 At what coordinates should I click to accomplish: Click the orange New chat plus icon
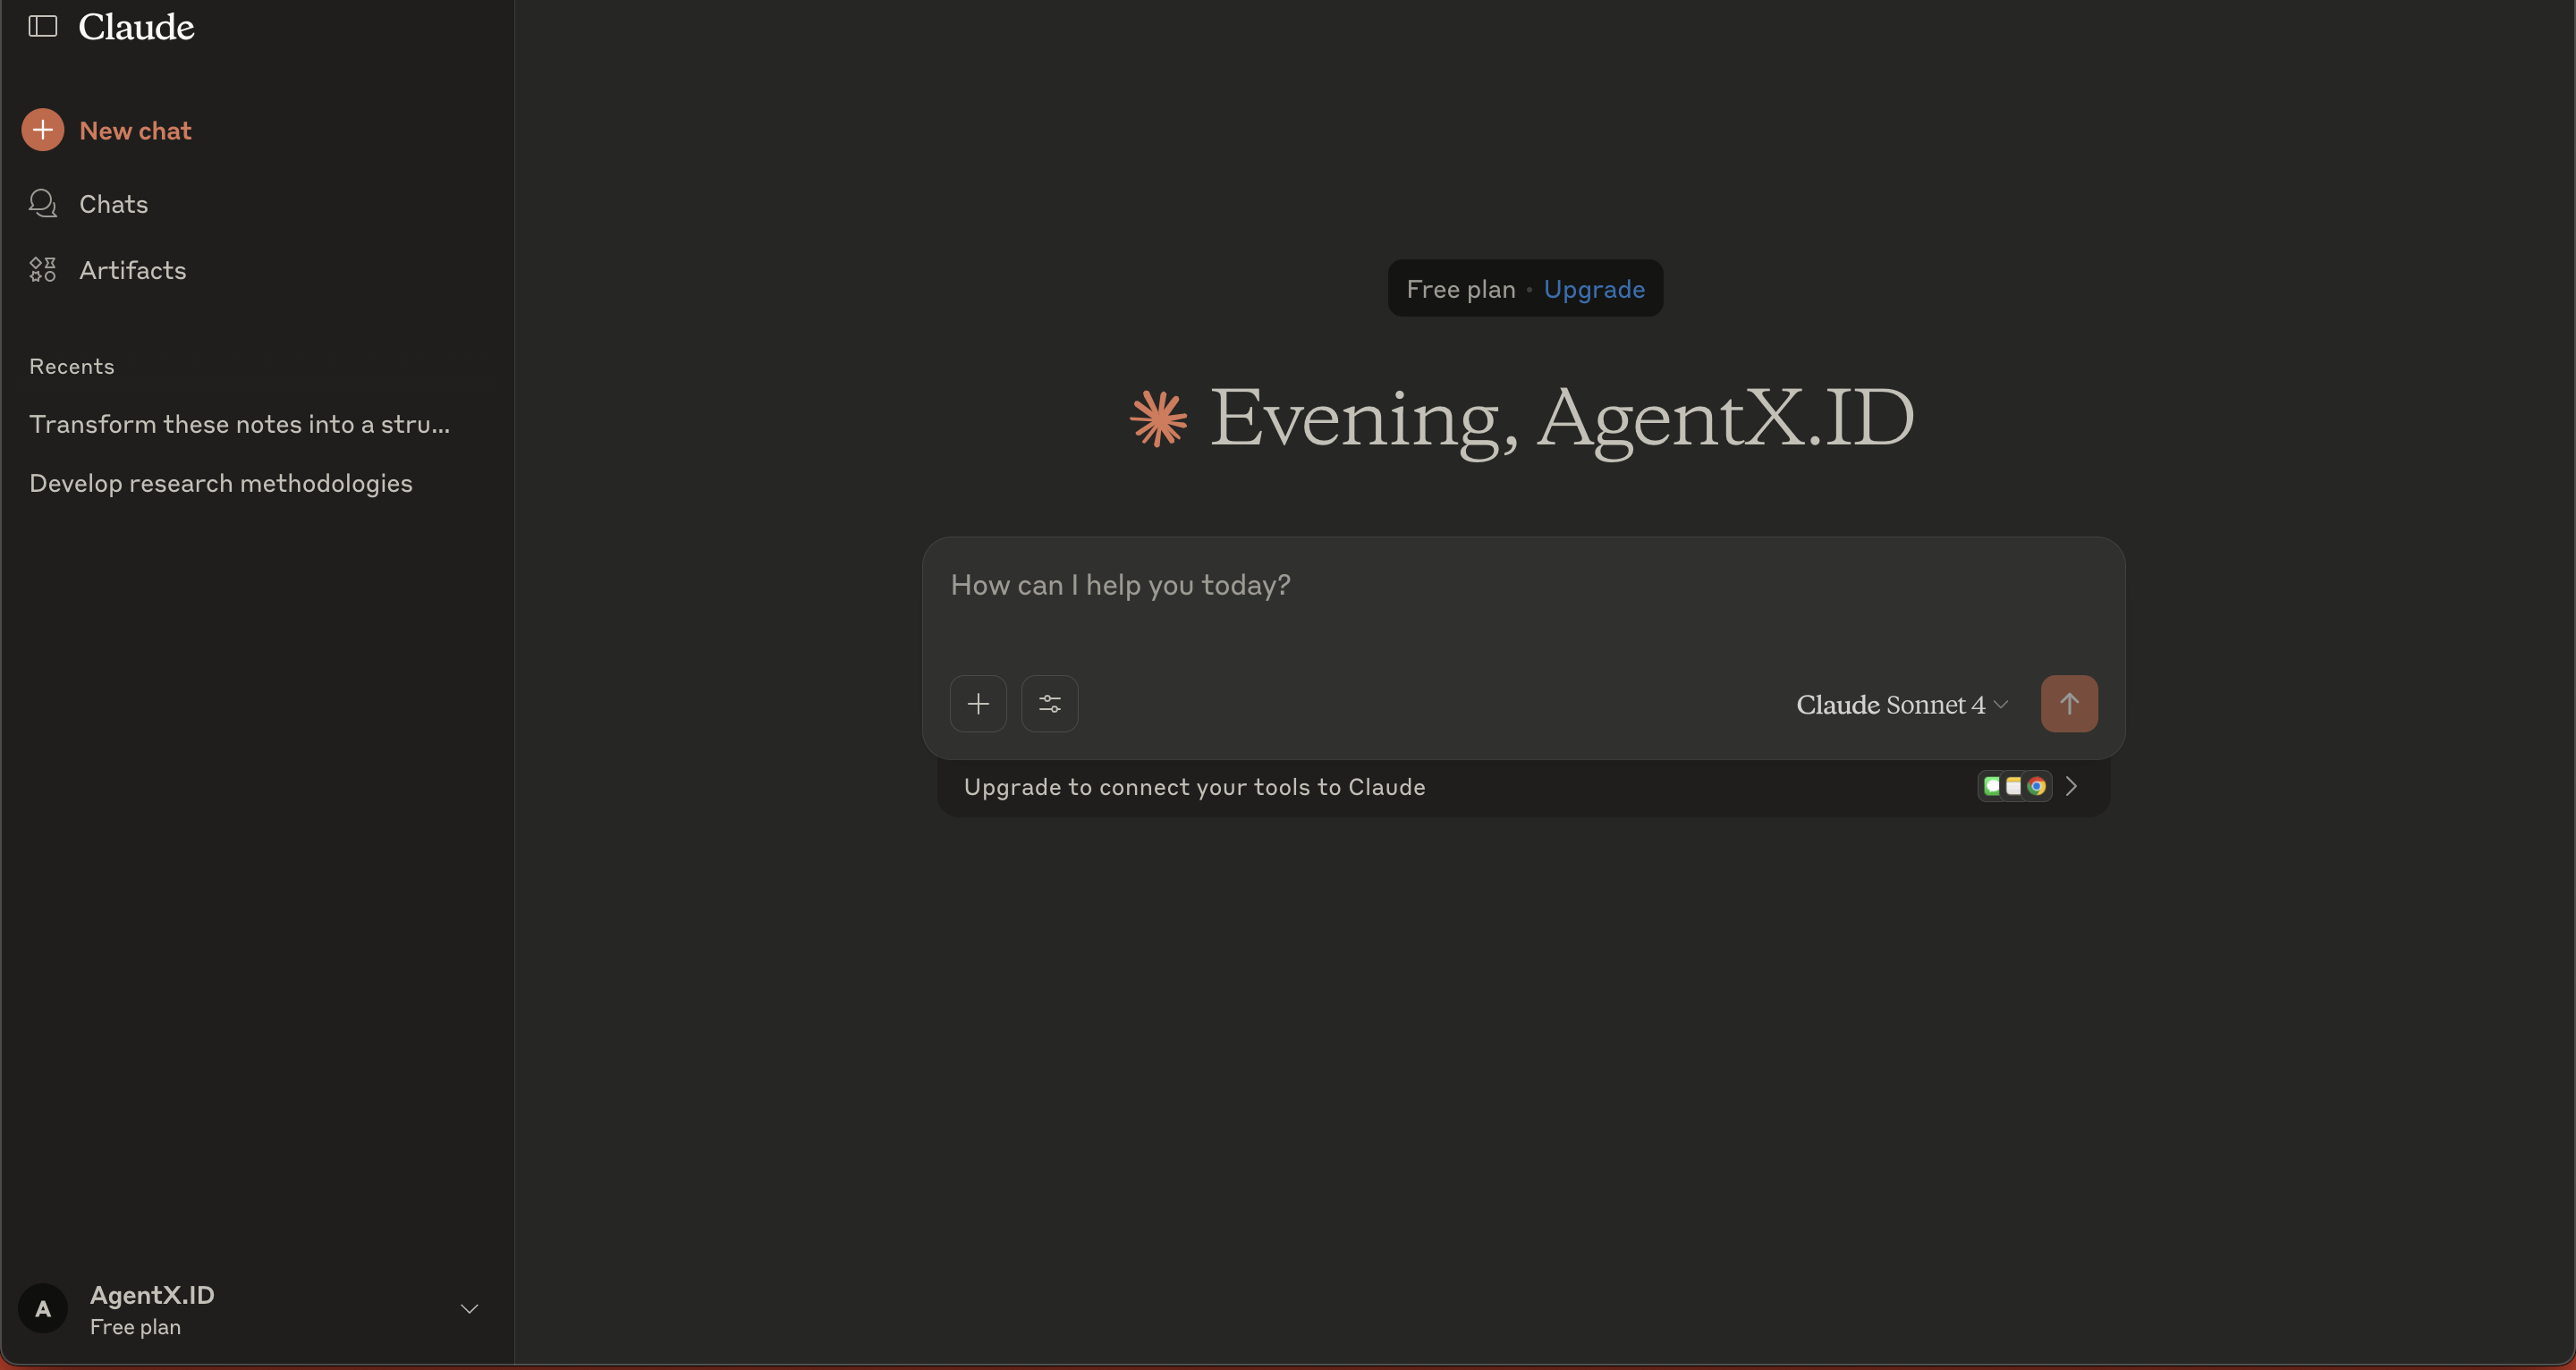[x=42, y=130]
